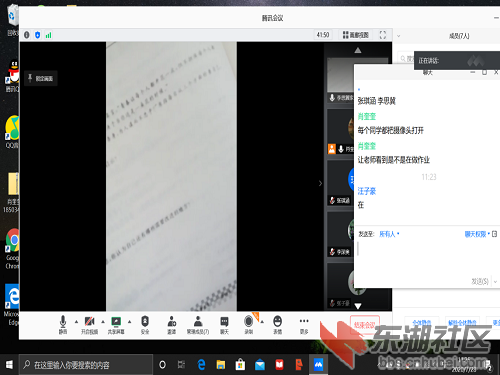Click export chat icon beside 聊天权限
500x375 pixels.
[x=495, y=234]
